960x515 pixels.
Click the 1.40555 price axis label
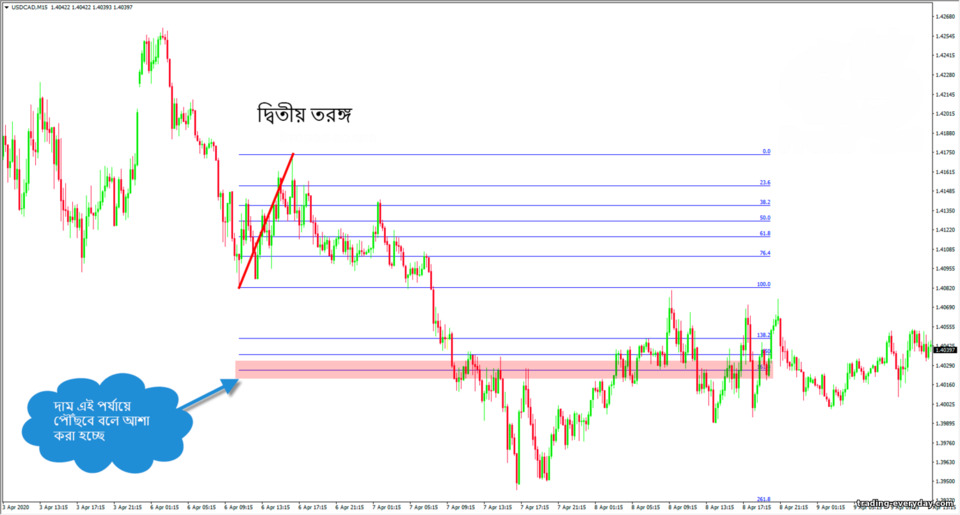click(x=945, y=326)
